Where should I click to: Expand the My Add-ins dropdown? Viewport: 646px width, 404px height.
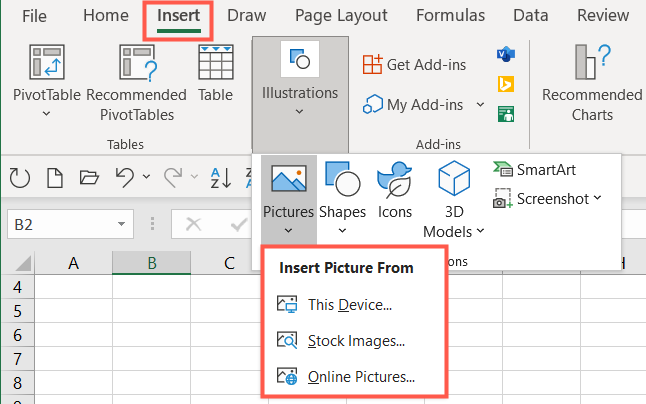480,104
